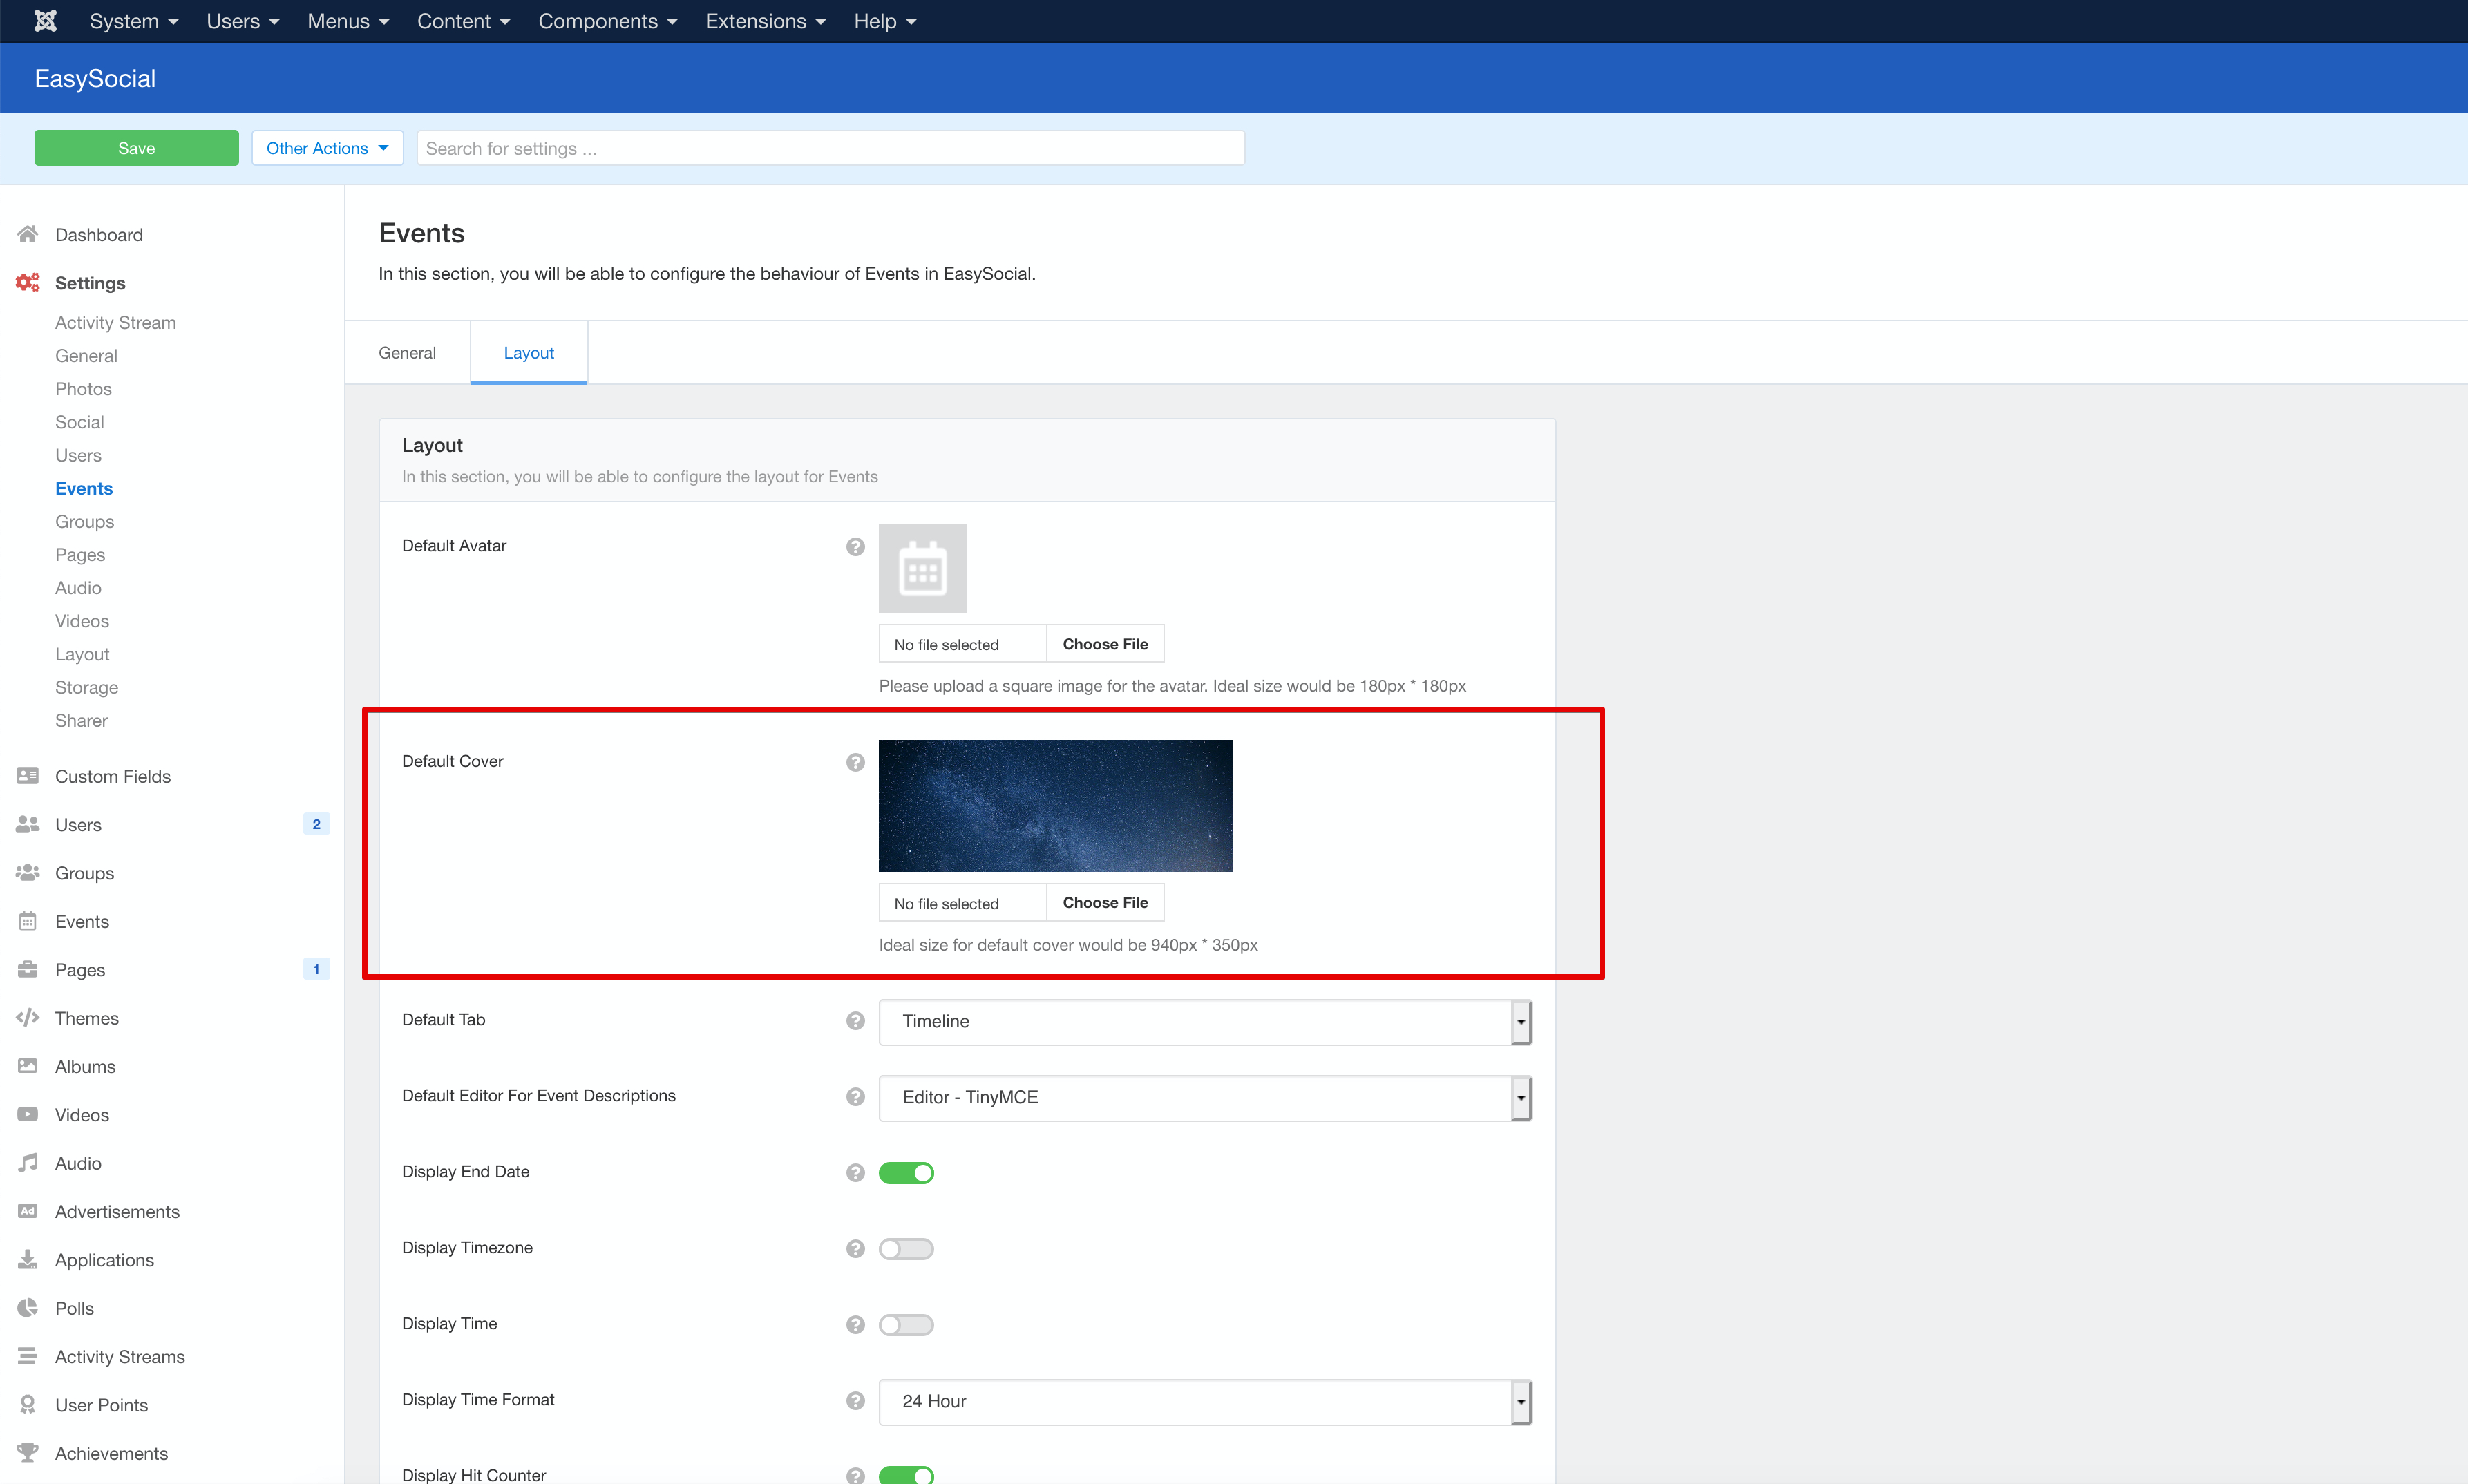Click the User Points badge icon
Image resolution: width=2468 pixels, height=1484 pixels.
tap(28, 1404)
